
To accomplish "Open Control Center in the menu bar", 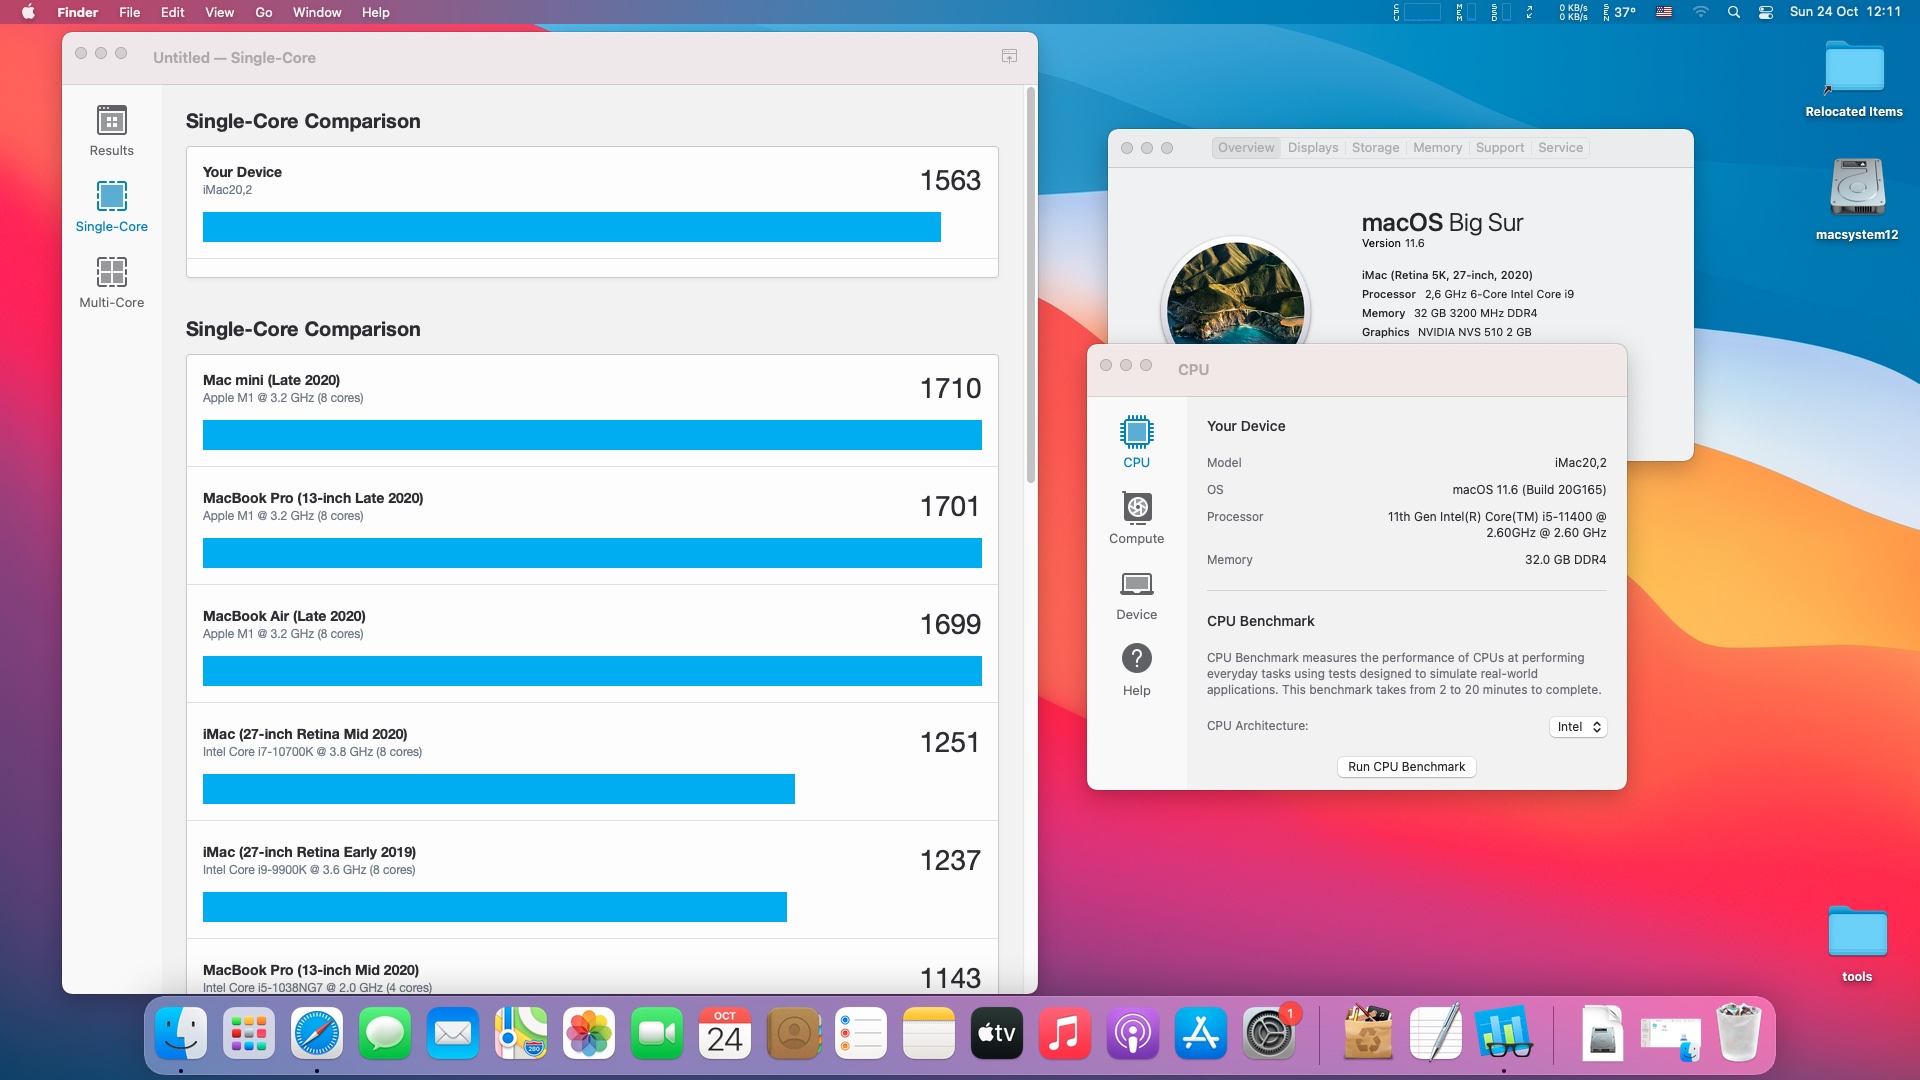I will 1766,12.
